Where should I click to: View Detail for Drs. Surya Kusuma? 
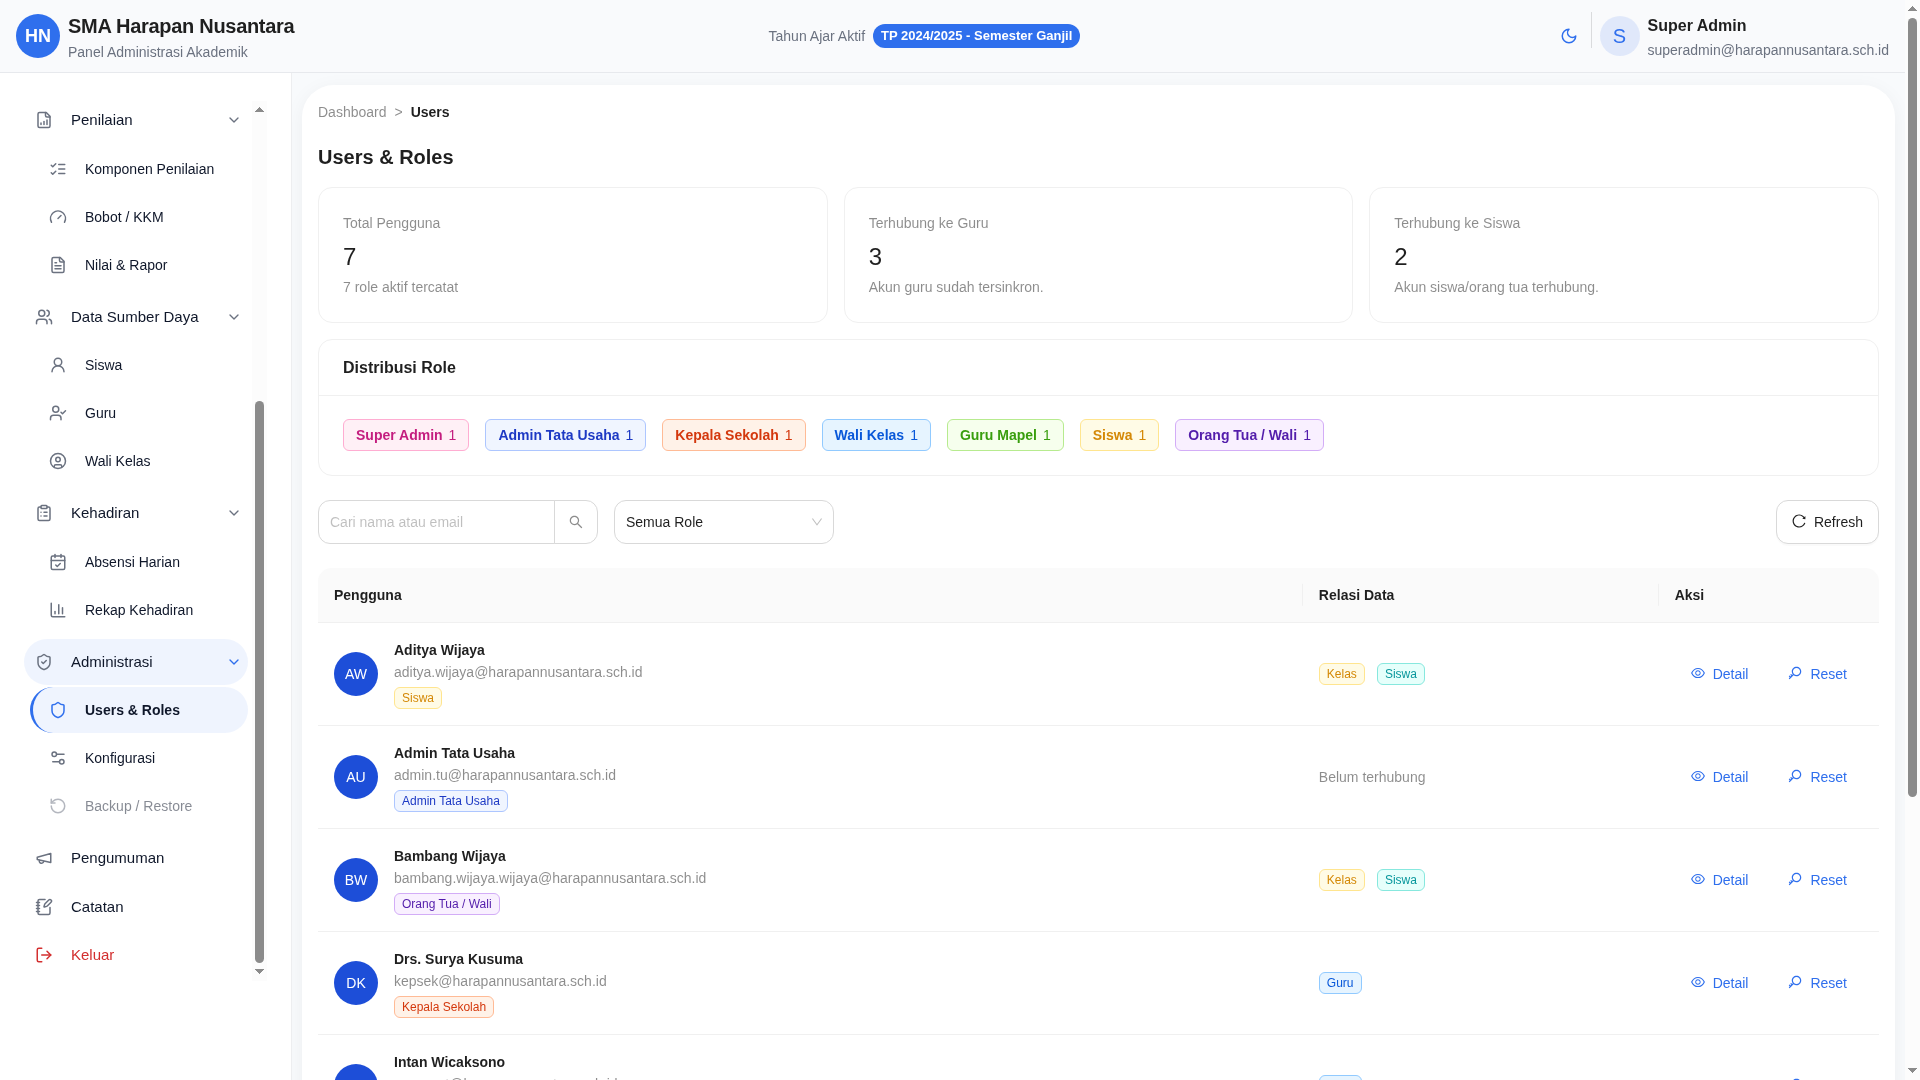1719,983
